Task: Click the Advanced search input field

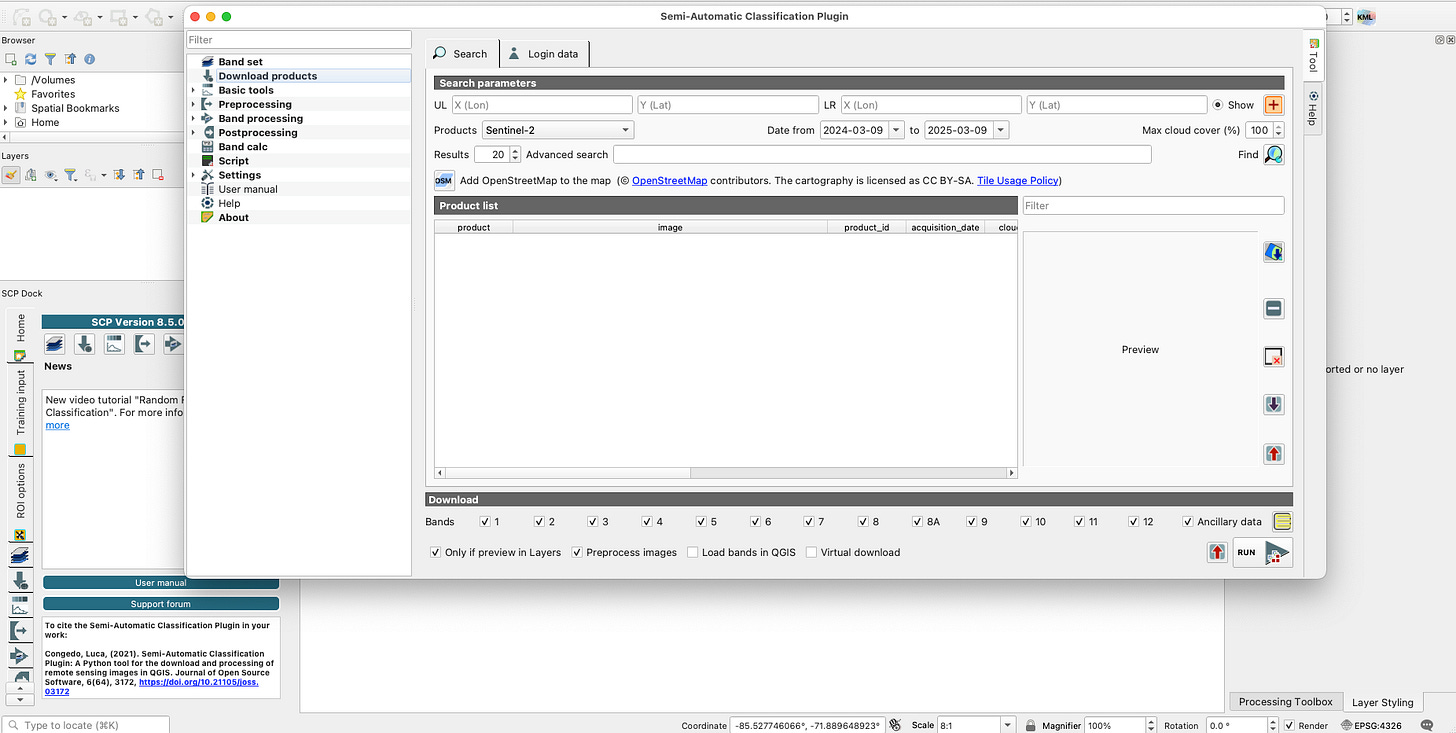Action: pyautogui.click(x=882, y=155)
